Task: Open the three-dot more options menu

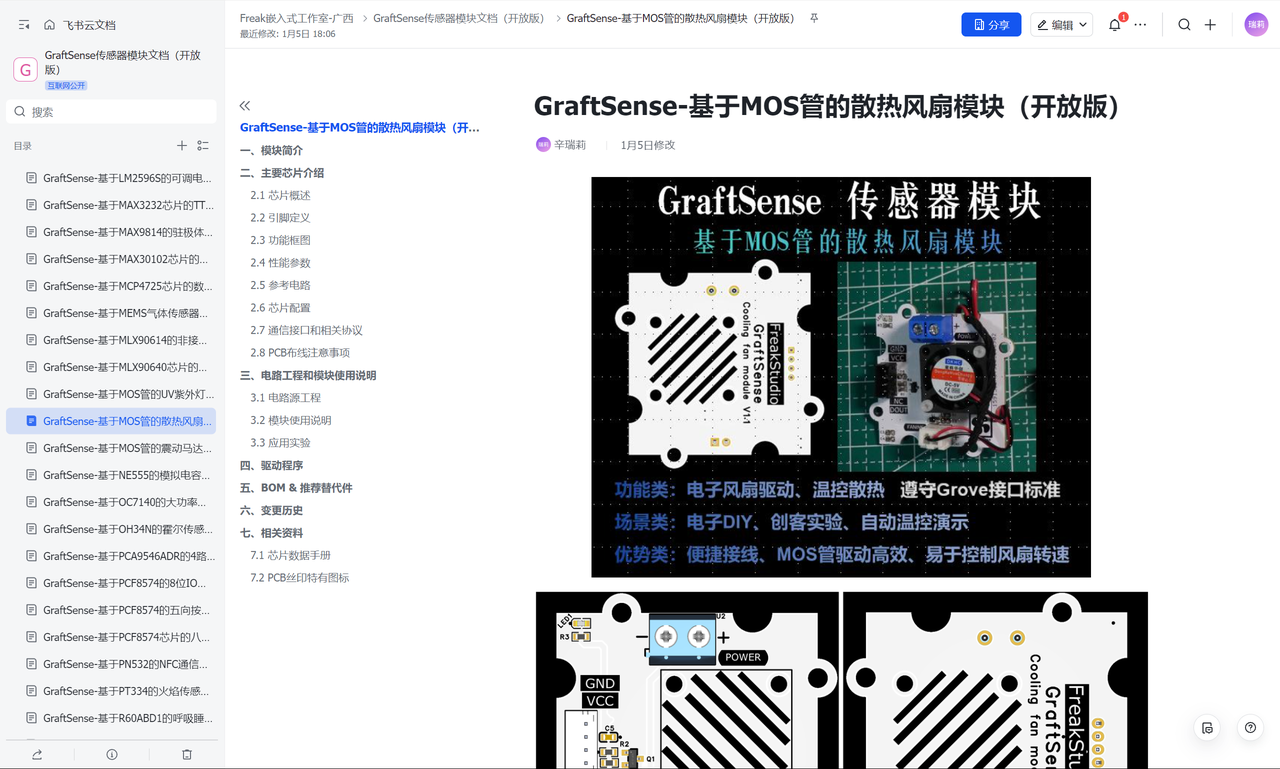Action: point(1140,25)
